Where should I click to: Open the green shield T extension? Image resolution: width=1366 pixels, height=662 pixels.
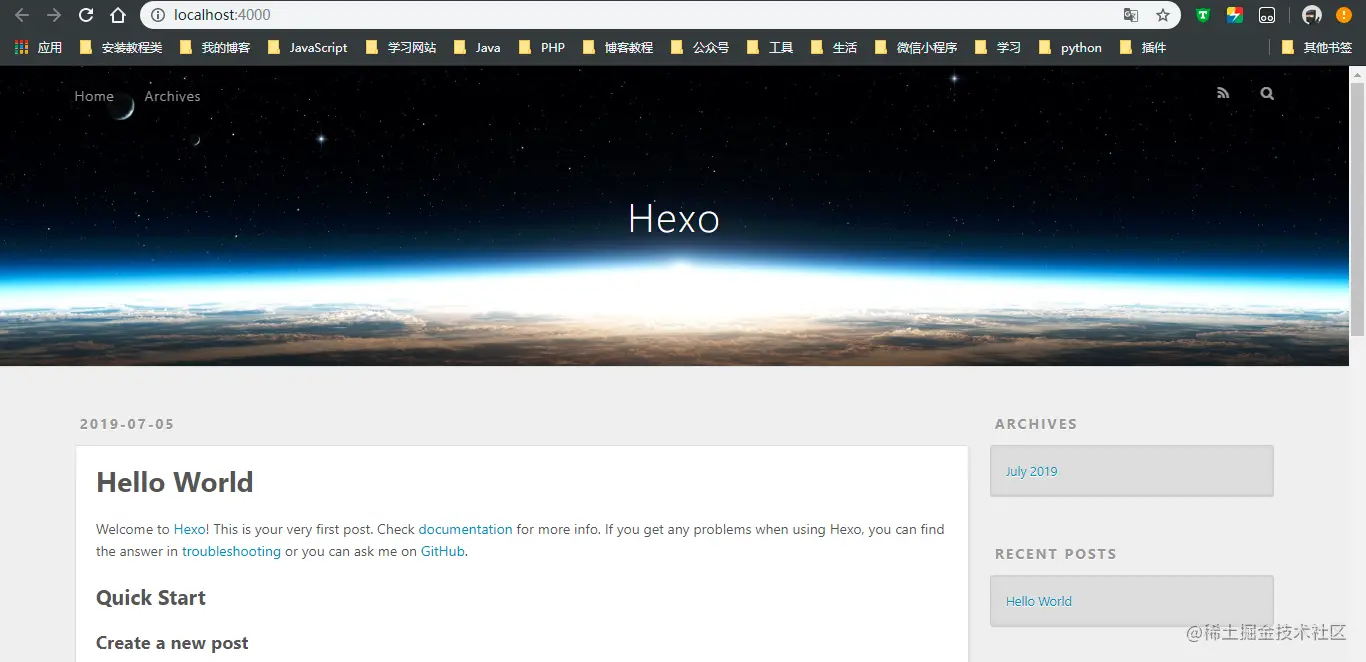tap(1203, 15)
